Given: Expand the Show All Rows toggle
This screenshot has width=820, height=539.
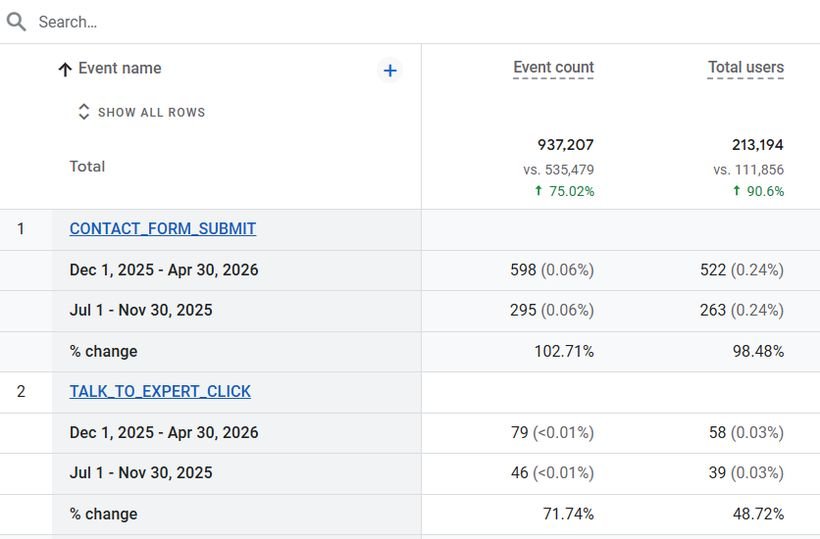Looking at the screenshot, I should (x=142, y=112).
